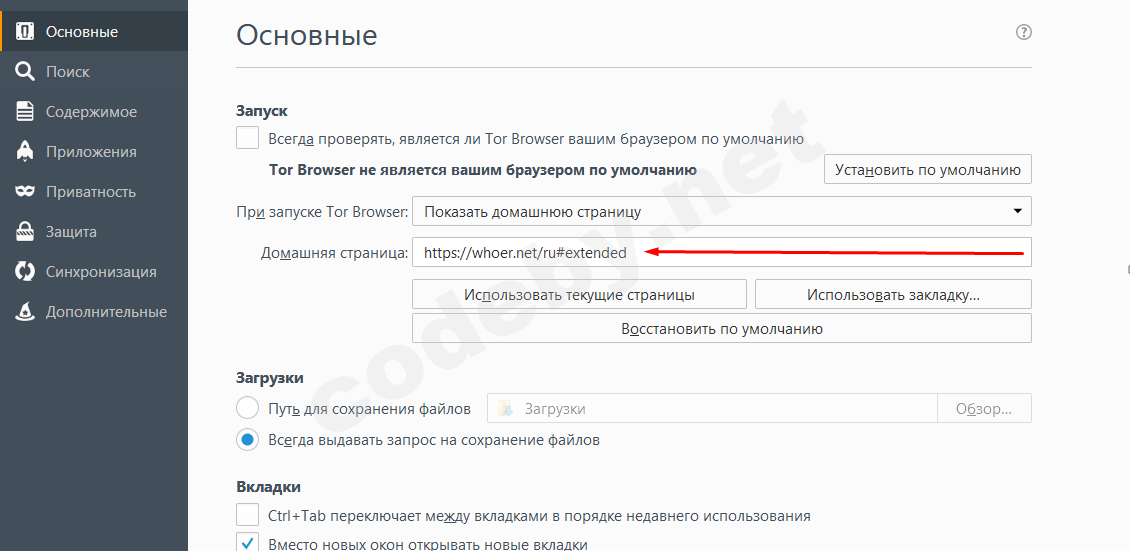1130x551 pixels.
Task: Click the folder icon in Загрузки path field
Action: 506,408
